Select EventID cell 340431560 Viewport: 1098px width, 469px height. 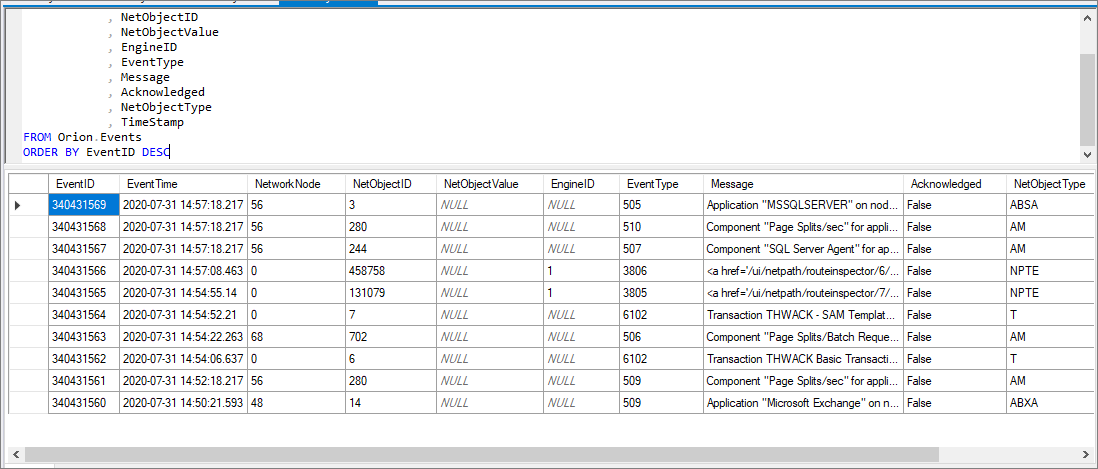pos(84,402)
